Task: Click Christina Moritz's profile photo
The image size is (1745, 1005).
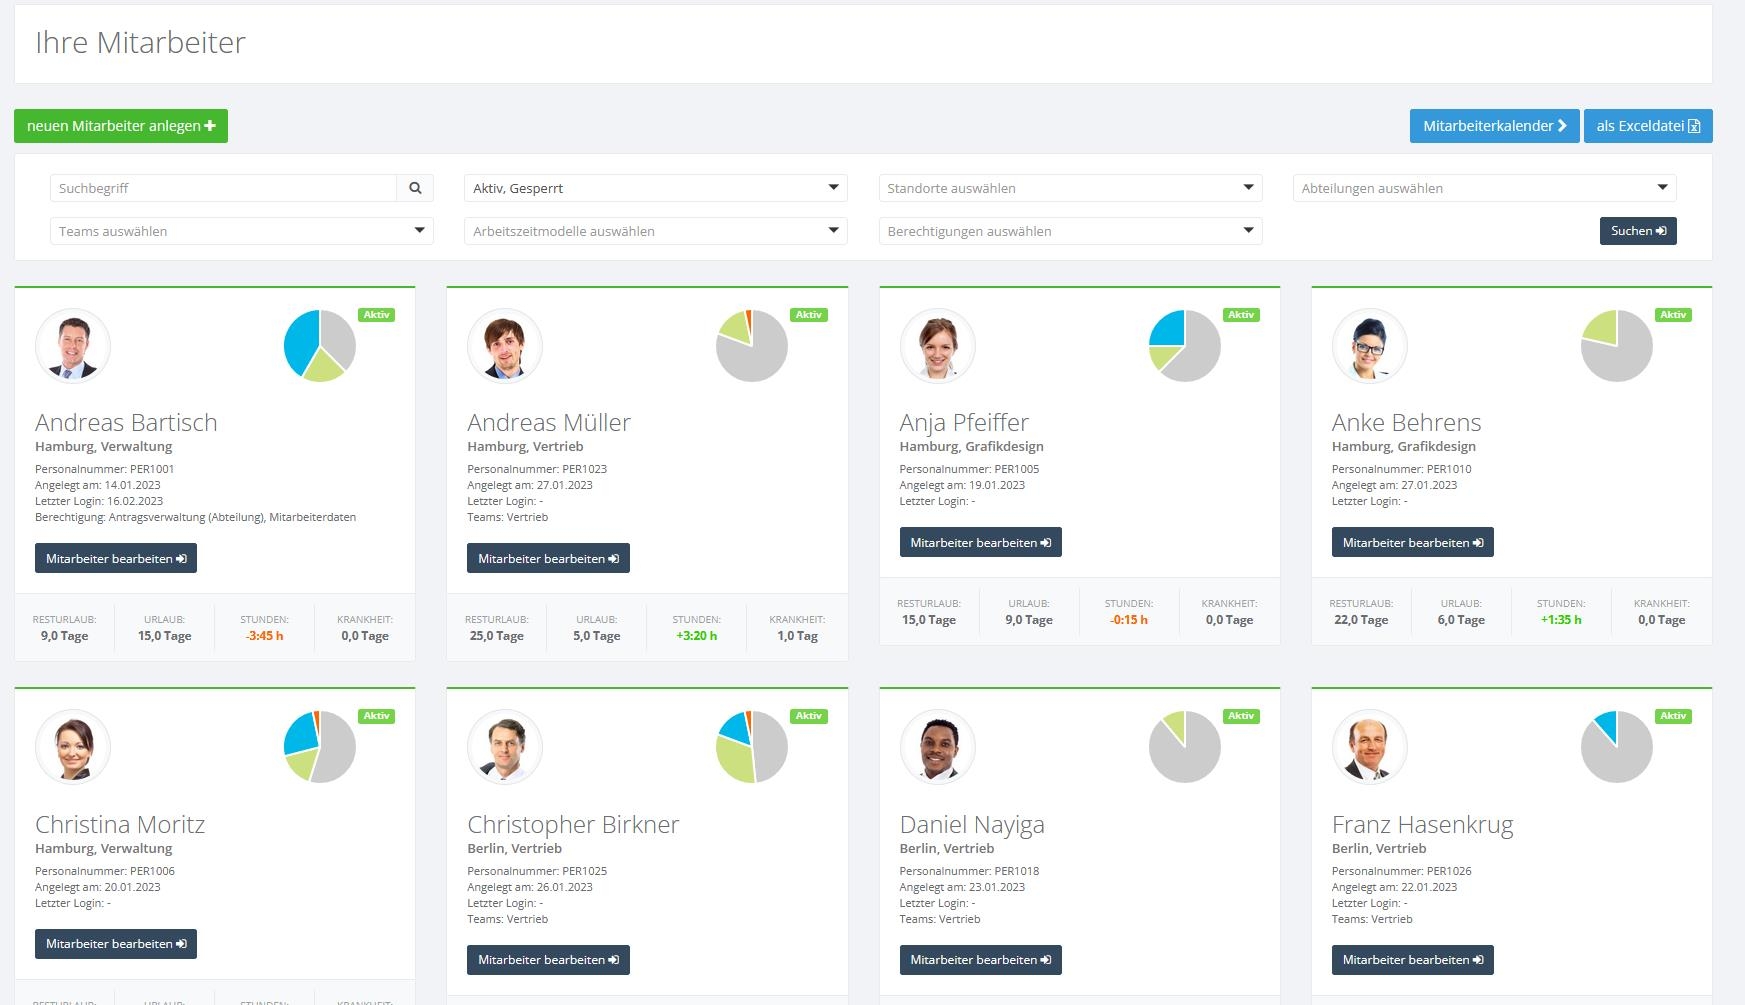Action: tap(73, 747)
